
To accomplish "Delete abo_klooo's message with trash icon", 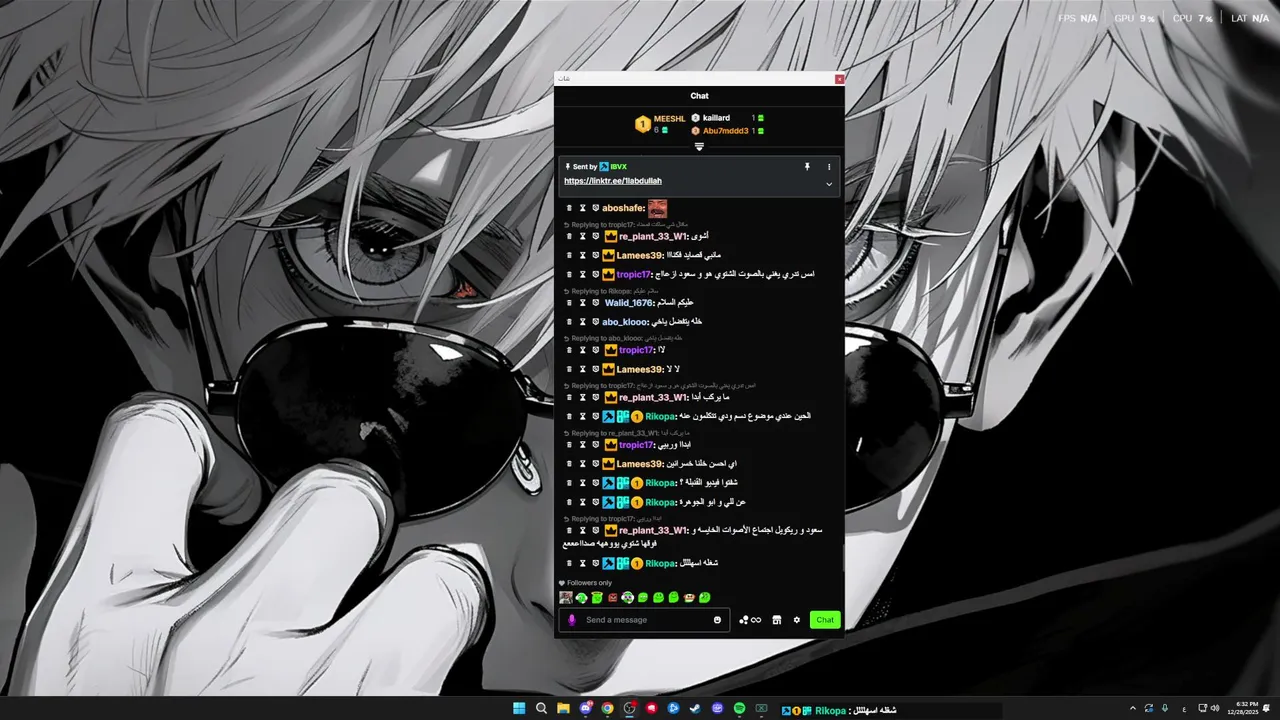I will tap(569, 322).
